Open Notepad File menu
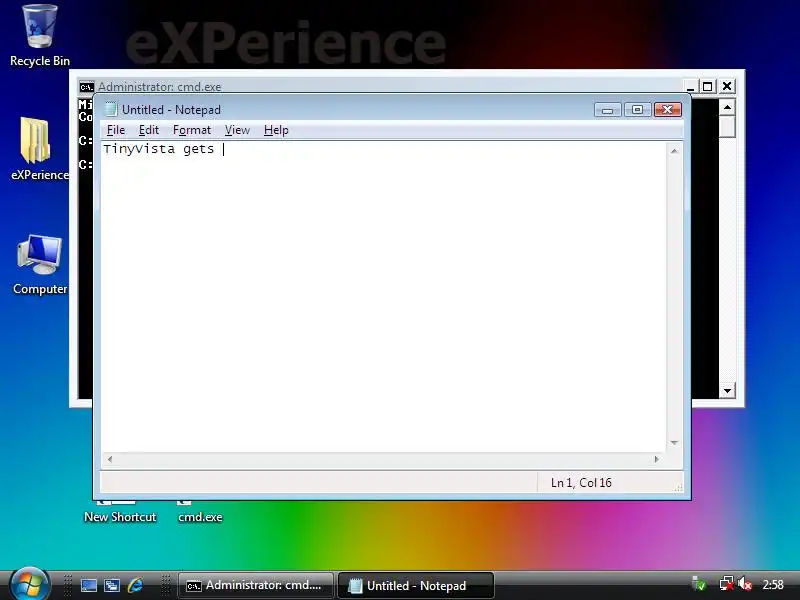The width and height of the screenshot is (800, 600). tap(116, 130)
